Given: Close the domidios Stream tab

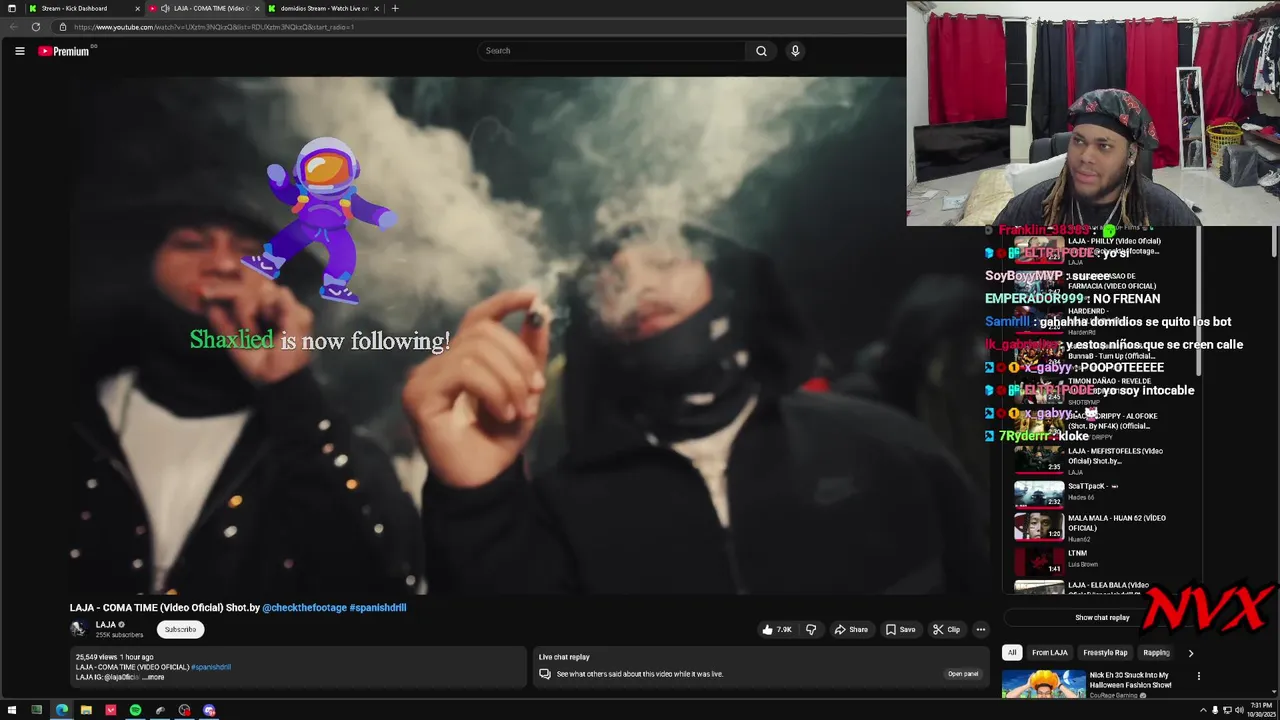Looking at the screenshot, I should 376,8.
